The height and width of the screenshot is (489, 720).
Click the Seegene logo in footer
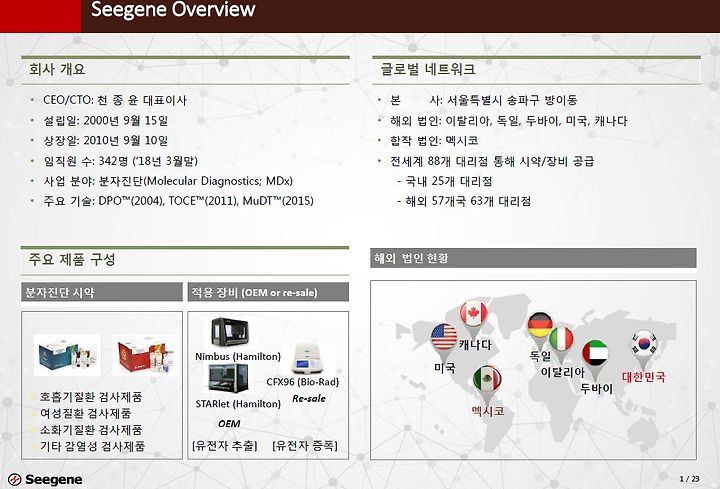tap(45, 480)
